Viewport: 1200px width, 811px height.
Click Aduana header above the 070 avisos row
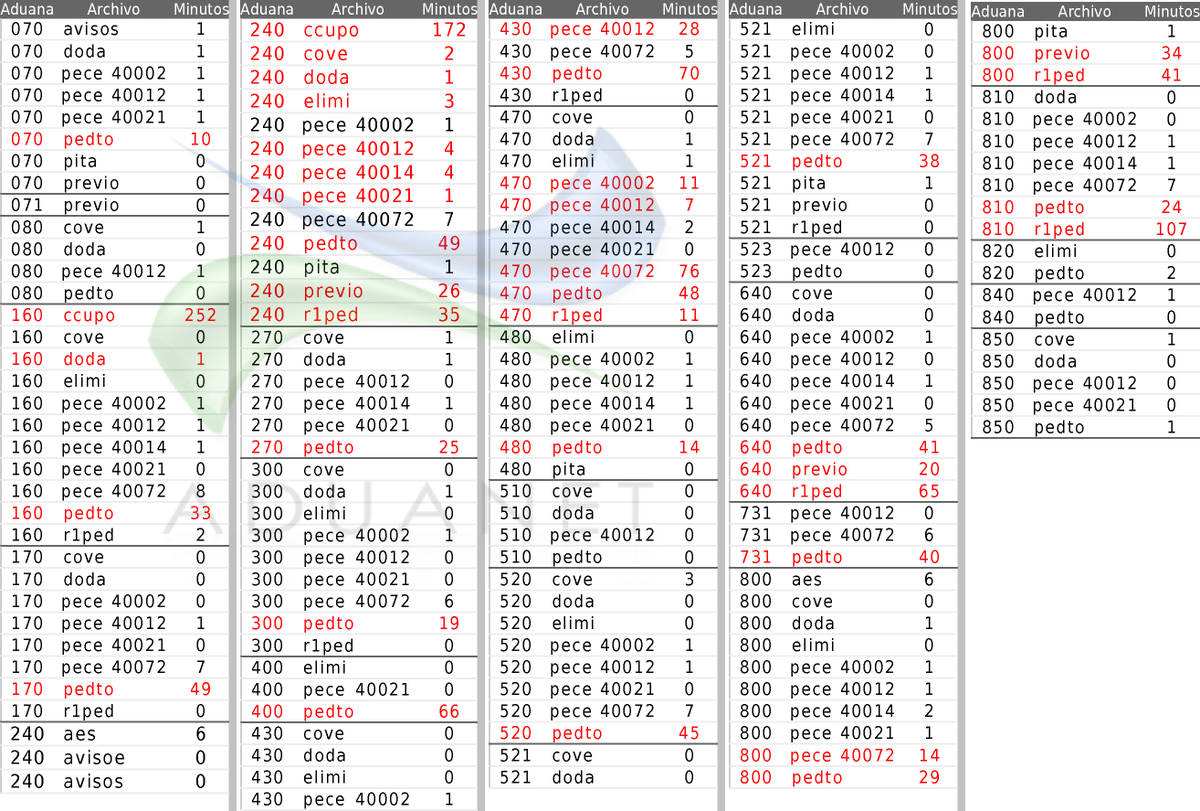[29, 9]
